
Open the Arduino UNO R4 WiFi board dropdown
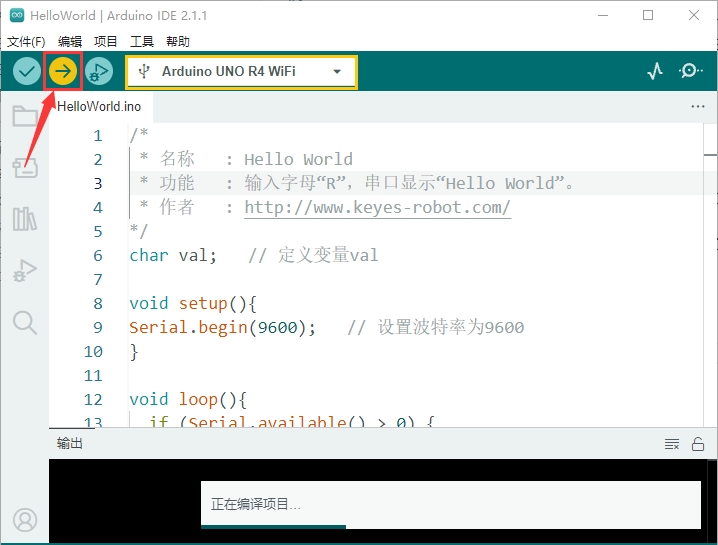tap(241, 72)
